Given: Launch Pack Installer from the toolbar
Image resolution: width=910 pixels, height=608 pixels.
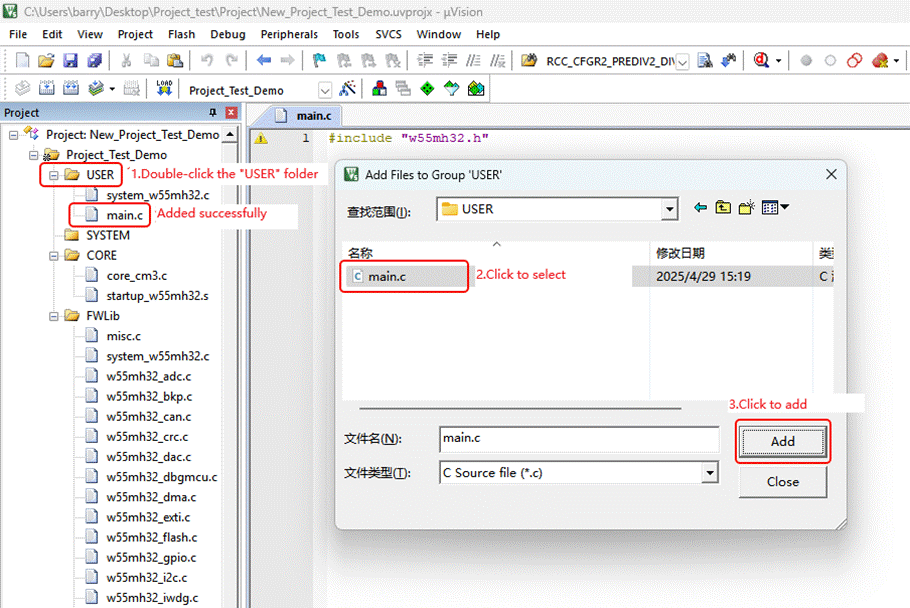Looking at the screenshot, I should [476, 89].
